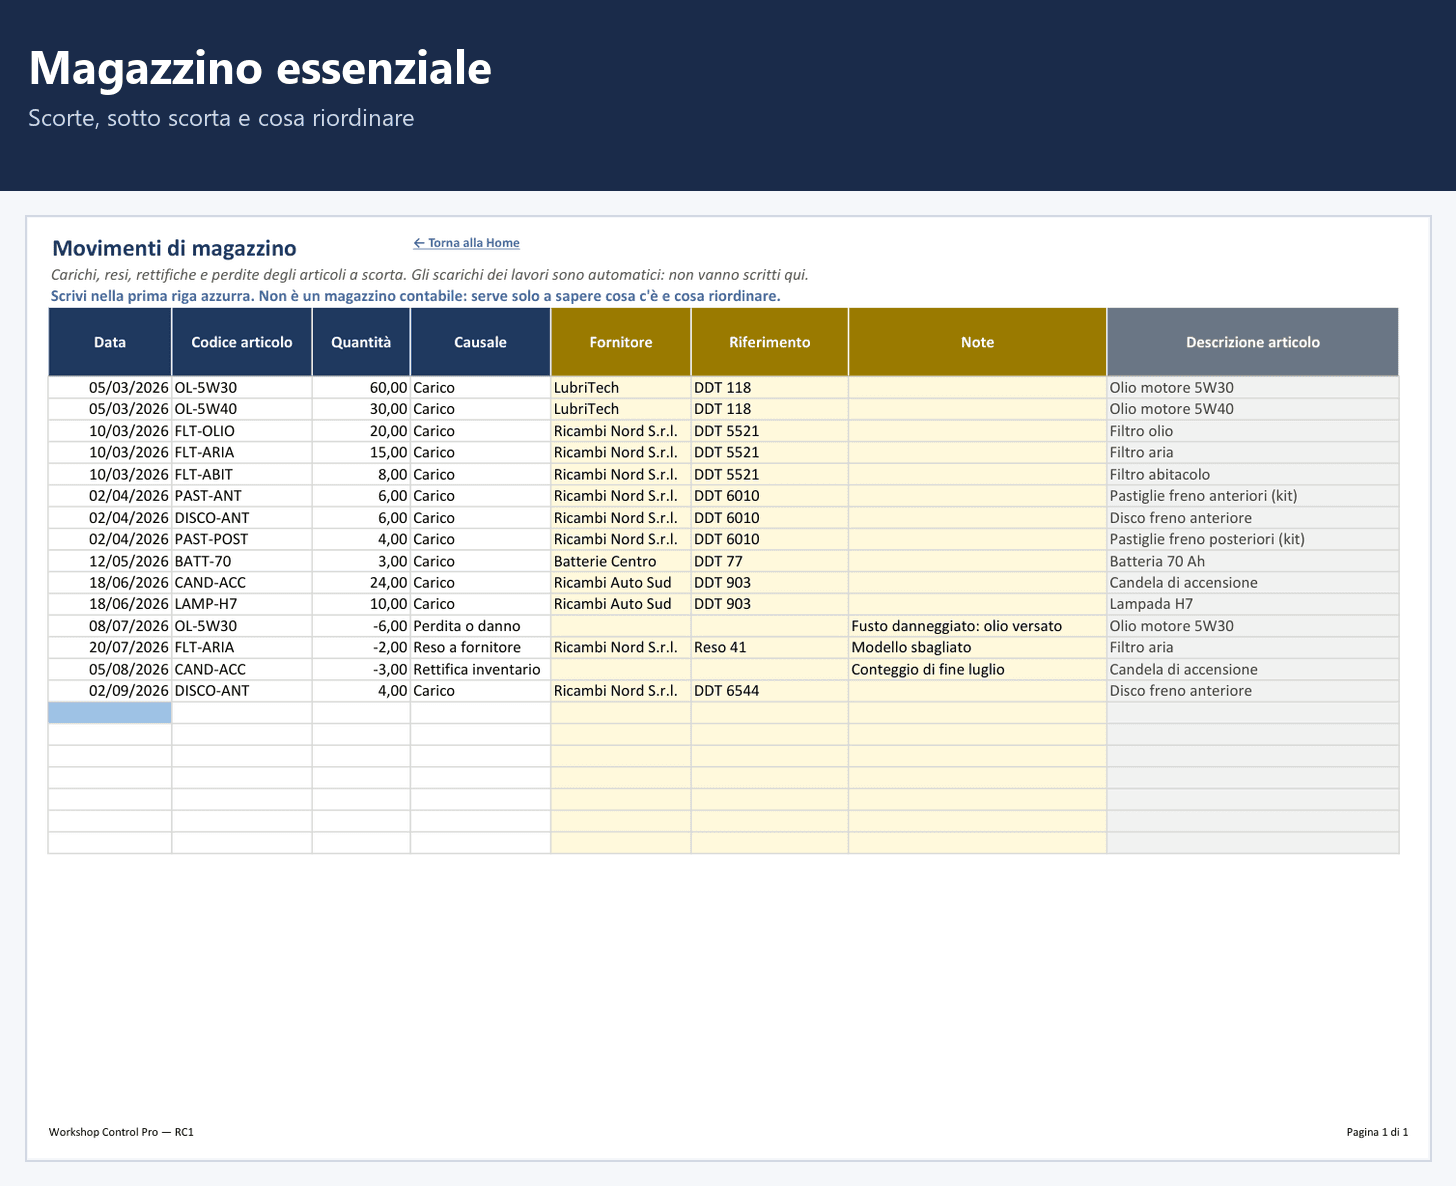The image size is (1456, 1186).
Task: Select the note "Fusto danneggiato: olio versato"
Action: tap(977, 626)
